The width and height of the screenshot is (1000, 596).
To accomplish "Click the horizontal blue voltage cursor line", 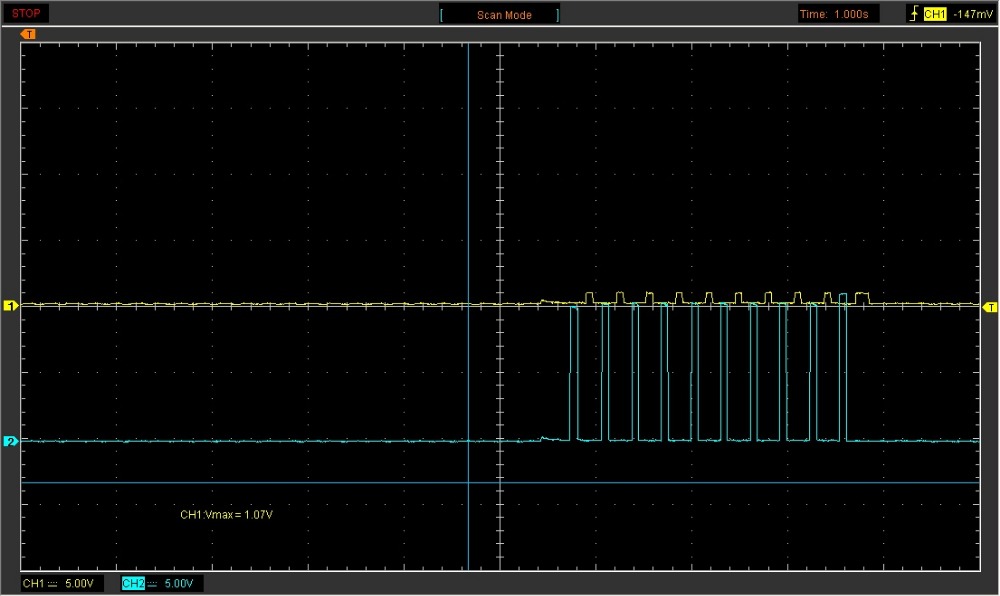I will pos(300,483).
